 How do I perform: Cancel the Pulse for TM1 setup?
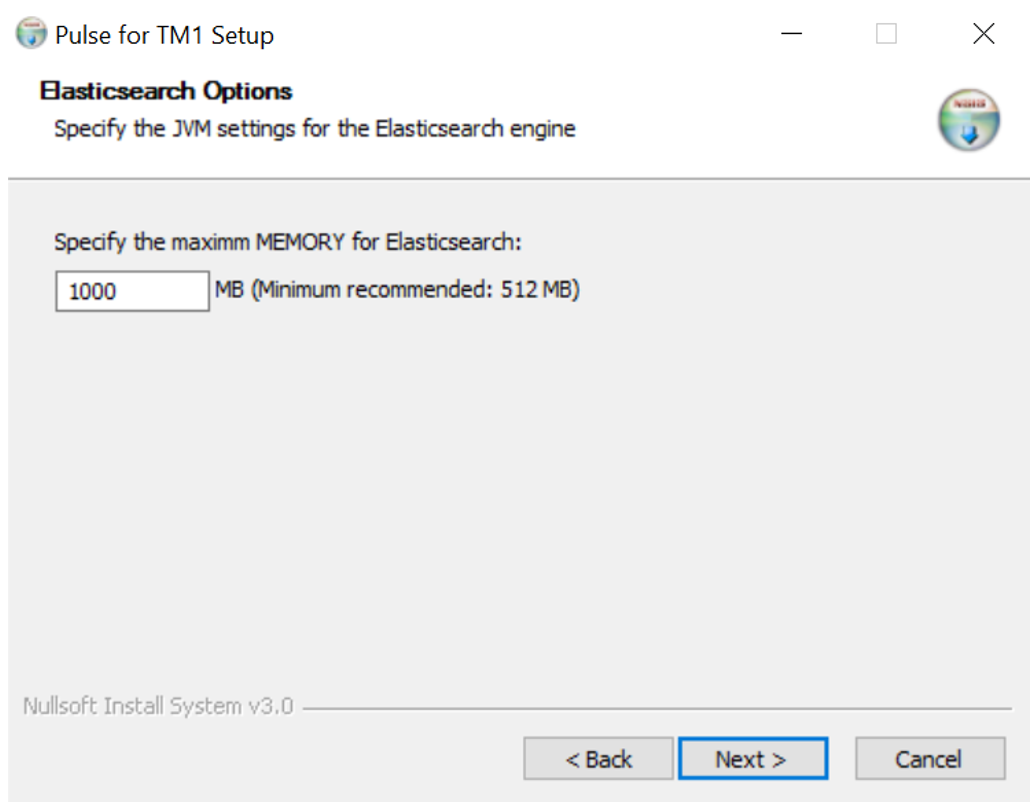930,758
